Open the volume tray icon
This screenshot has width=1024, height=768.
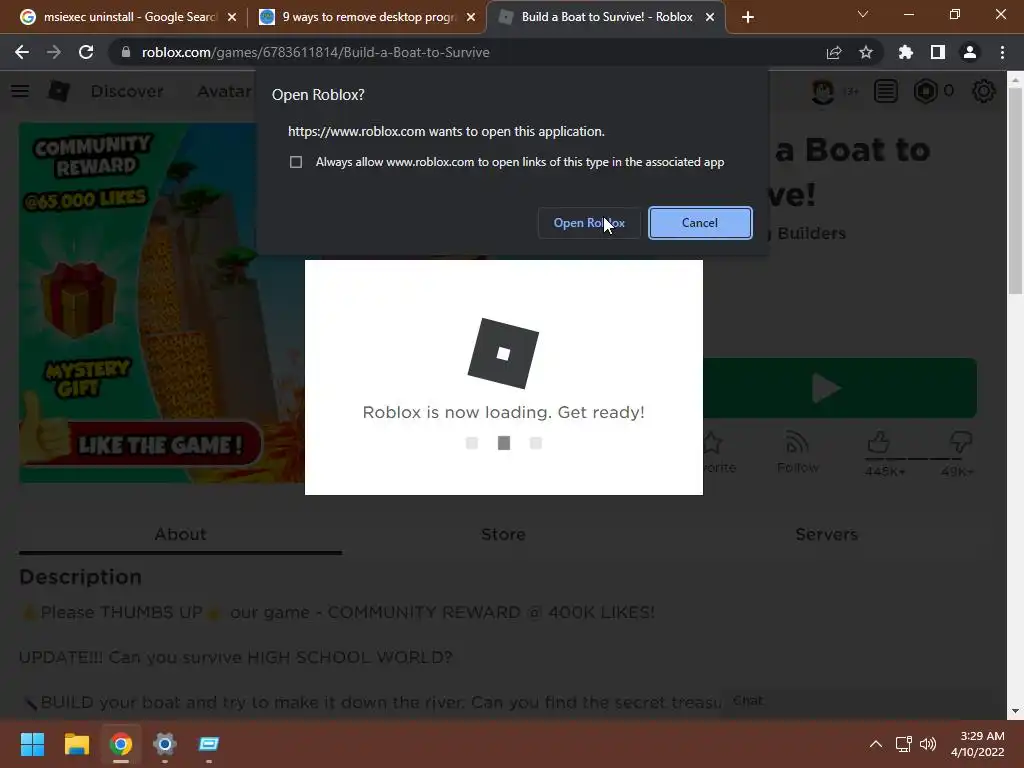[x=927, y=744]
